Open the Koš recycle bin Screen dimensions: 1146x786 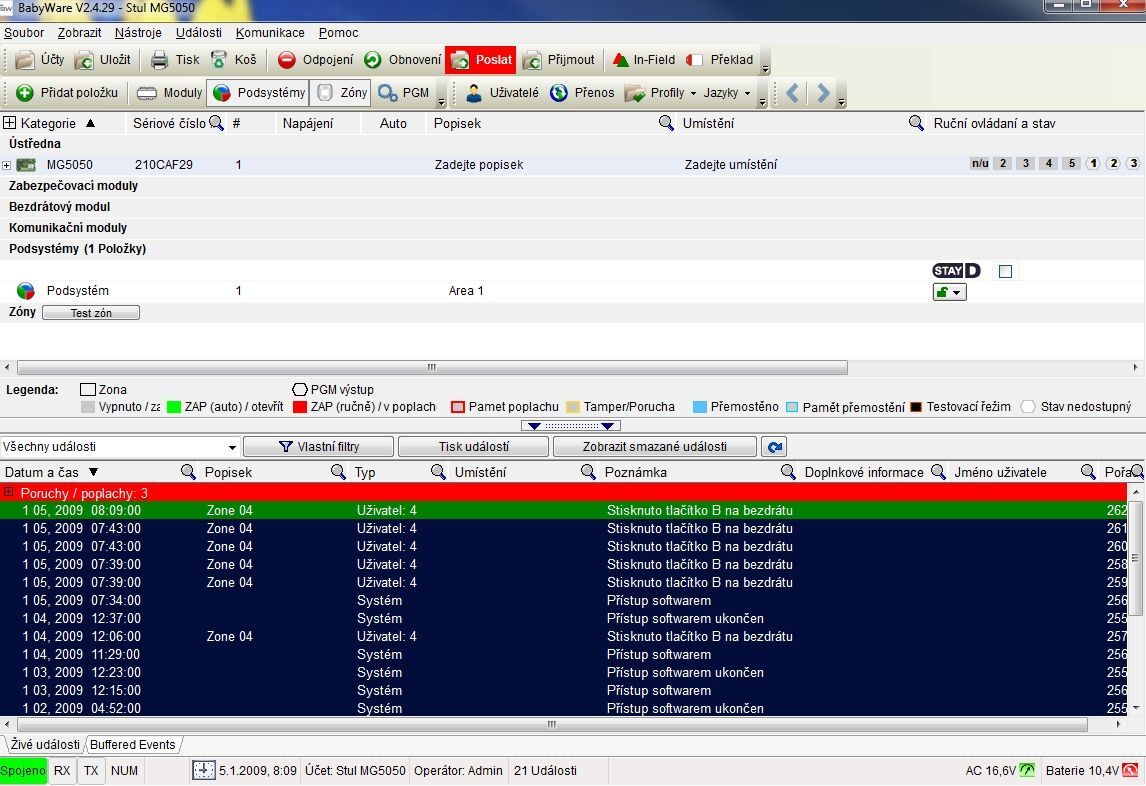click(219, 60)
